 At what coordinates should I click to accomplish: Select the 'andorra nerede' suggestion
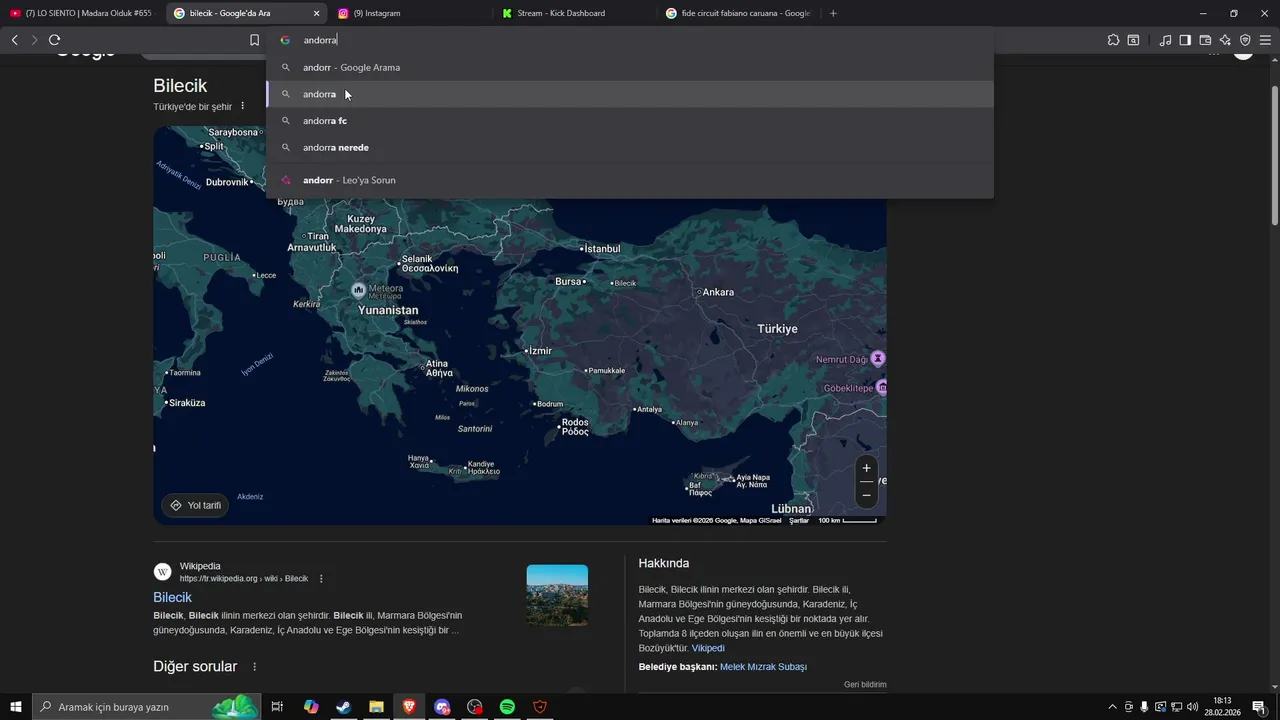pyautogui.click(x=630, y=147)
